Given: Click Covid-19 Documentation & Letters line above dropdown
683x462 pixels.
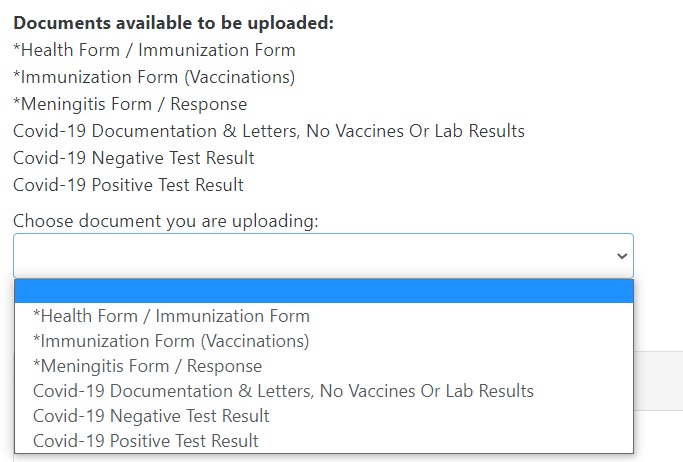Looking at the screenshot, I should point(269,131).
